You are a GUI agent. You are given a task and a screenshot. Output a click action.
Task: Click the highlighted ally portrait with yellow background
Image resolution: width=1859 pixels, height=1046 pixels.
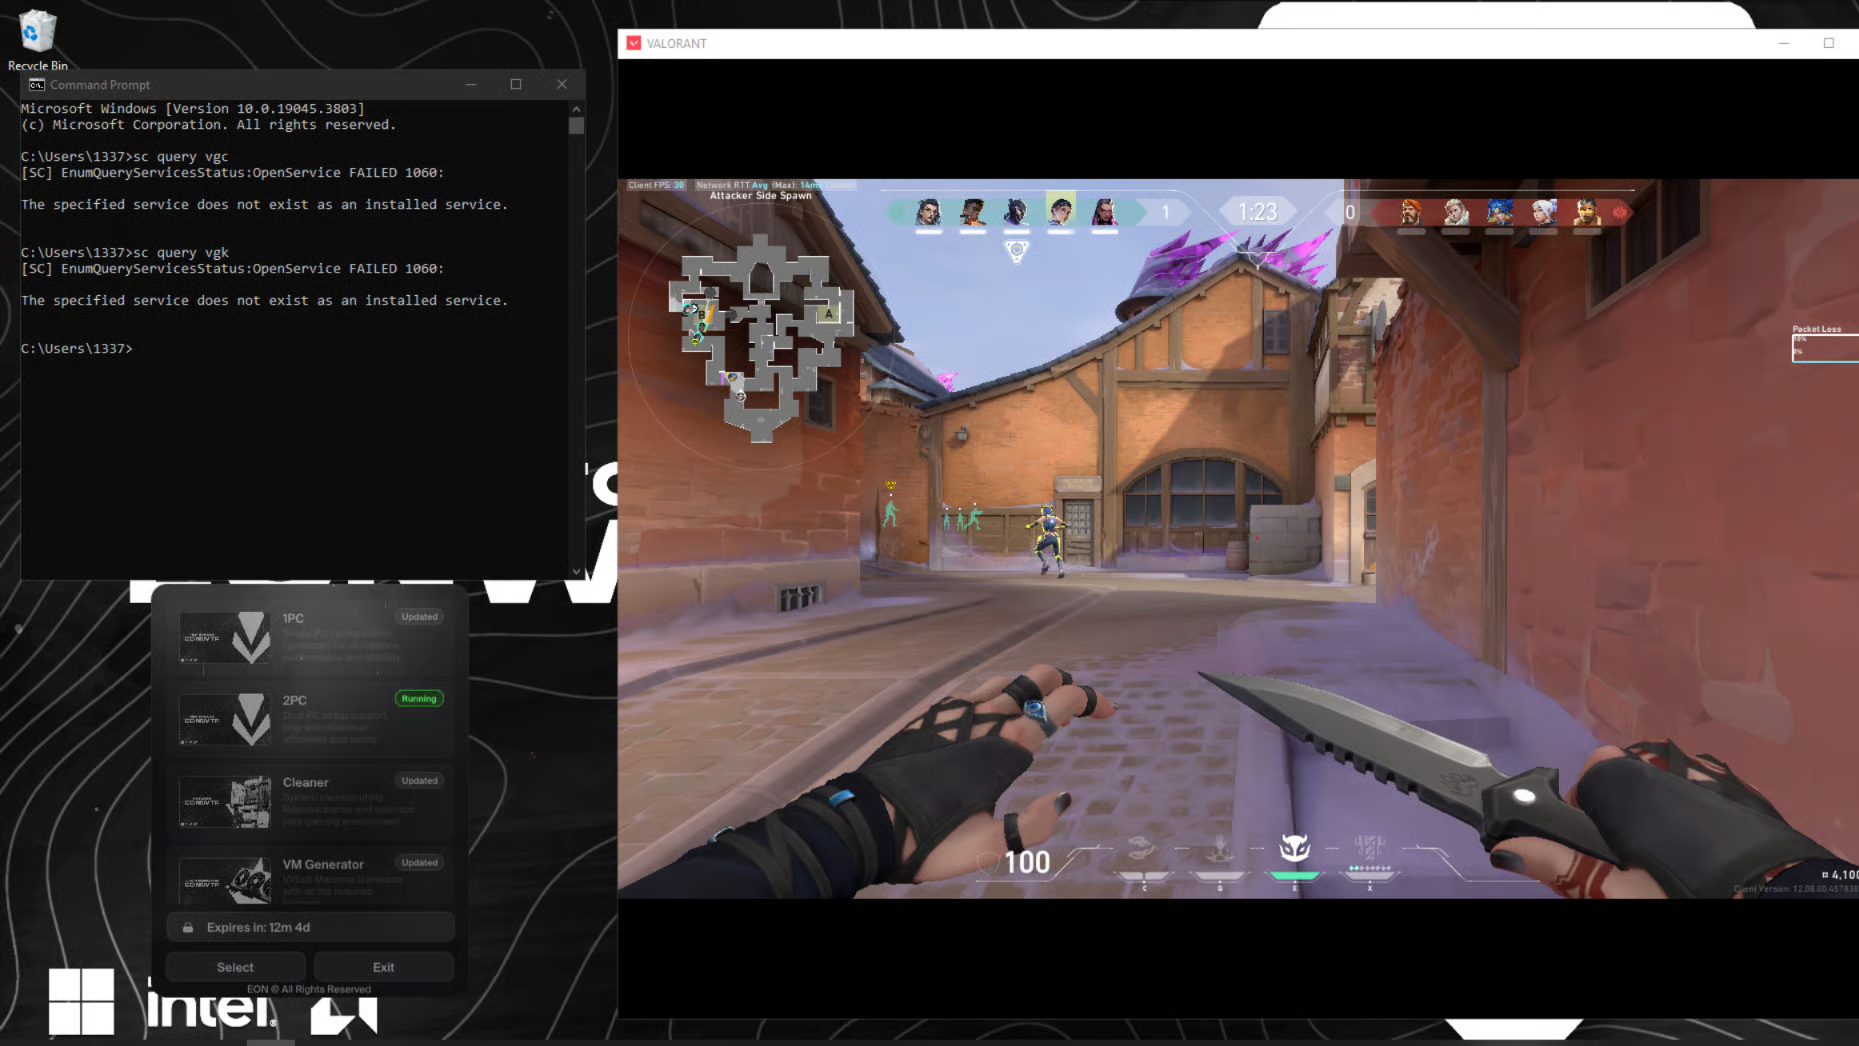coord(1060,210)
